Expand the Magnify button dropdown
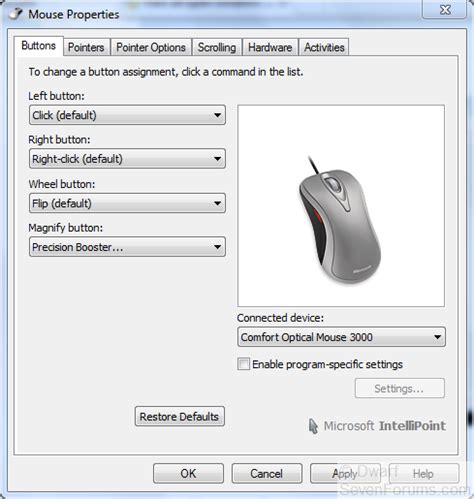Viewport: 474px width, 499px height. (127, 247)
